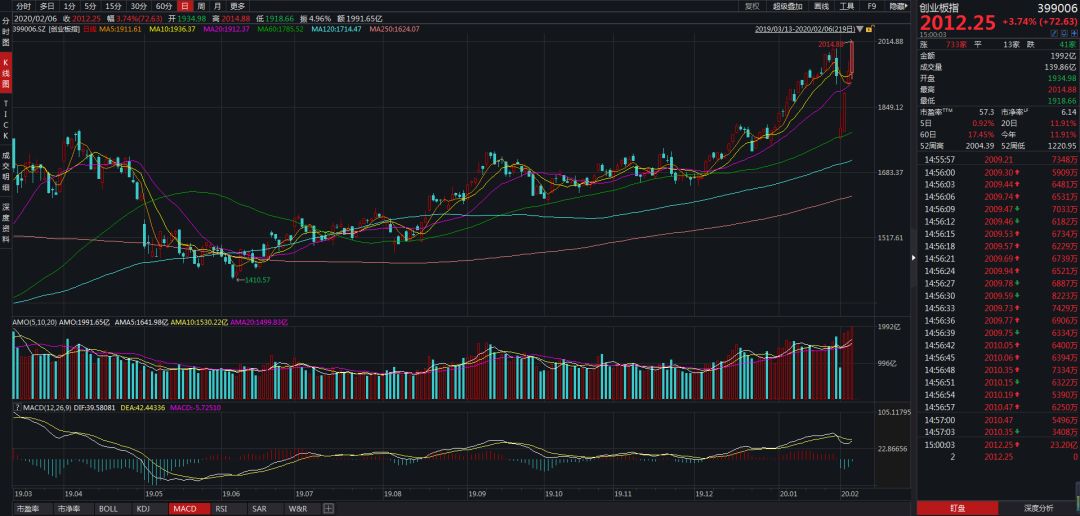1080x516 pixels.
Task: Open 深度资料 in left sidebar
Action: tap(6, 223)
